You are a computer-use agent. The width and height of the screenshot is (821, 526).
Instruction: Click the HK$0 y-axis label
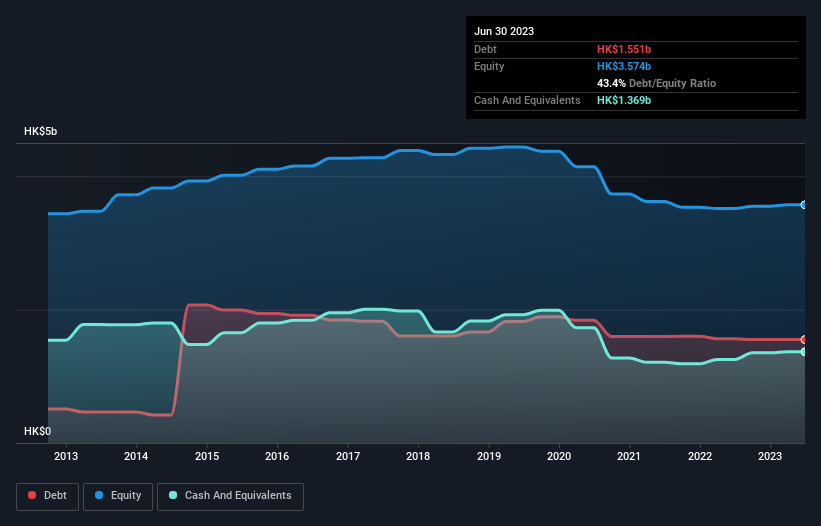(x=37, y=431)
